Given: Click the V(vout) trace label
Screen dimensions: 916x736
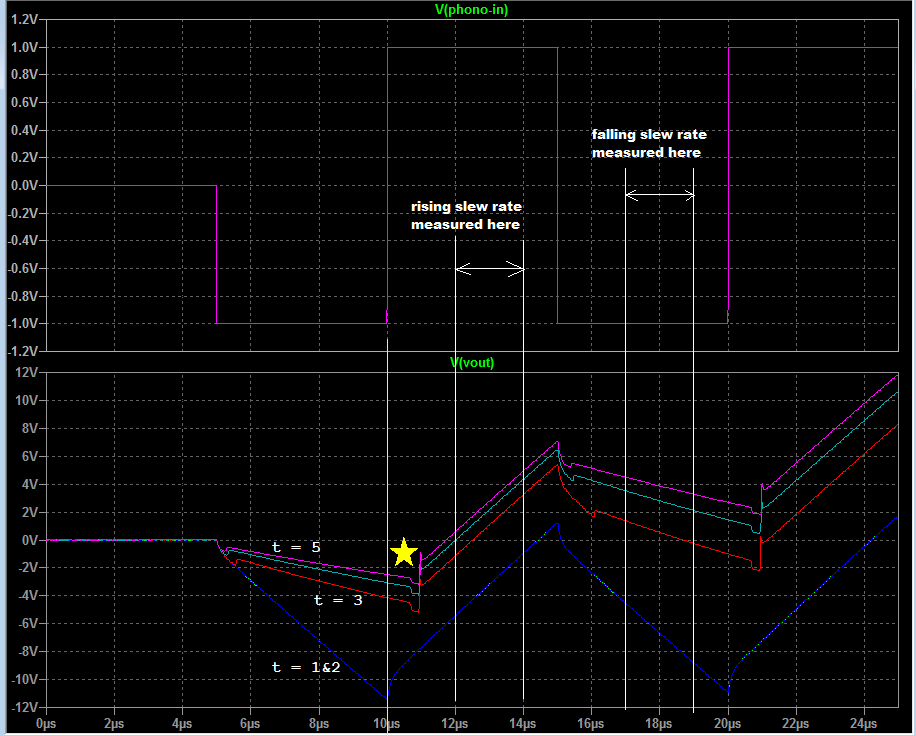Looking at the screenshot, I should pyautogui.click(x=472, y=363).
